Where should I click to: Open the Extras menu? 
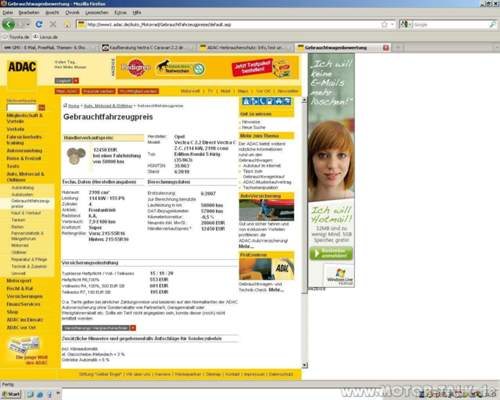pos(120,12)
